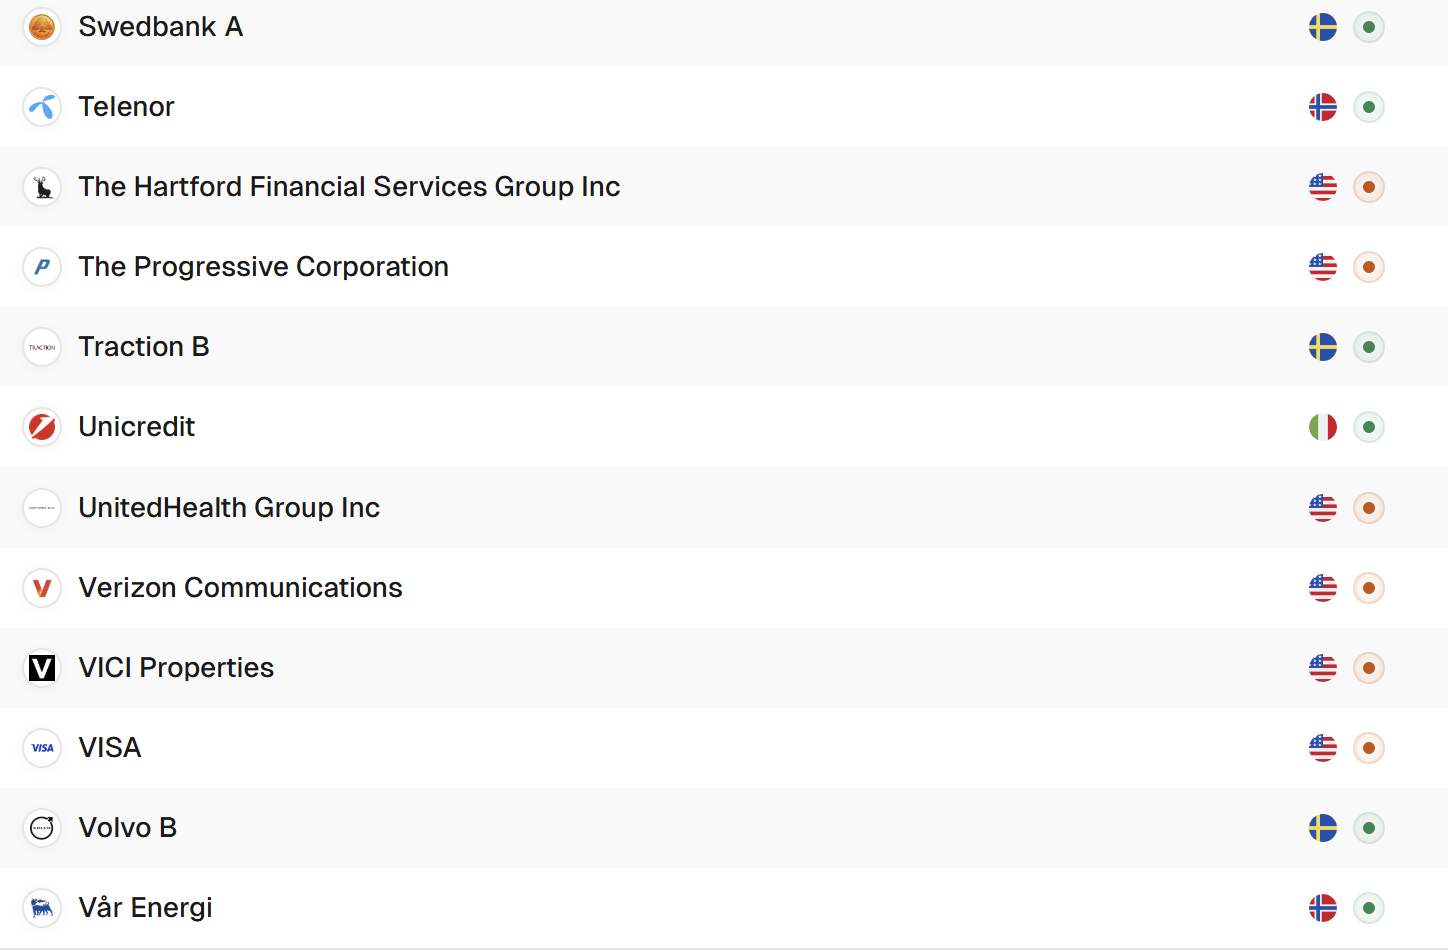Open the Traction B stock link
Image resolution: width=1448 pixels, height=950 pixels.
coord(144,347)
